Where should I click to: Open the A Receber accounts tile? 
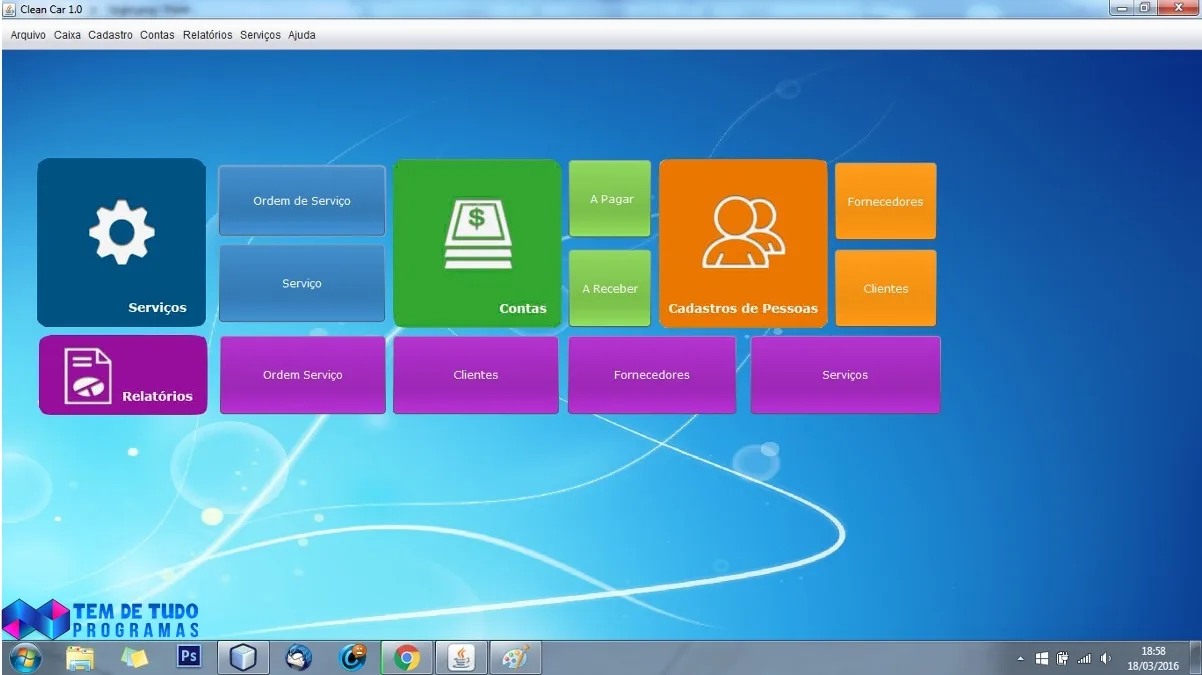pyautogui.click(x=610, y=288)
